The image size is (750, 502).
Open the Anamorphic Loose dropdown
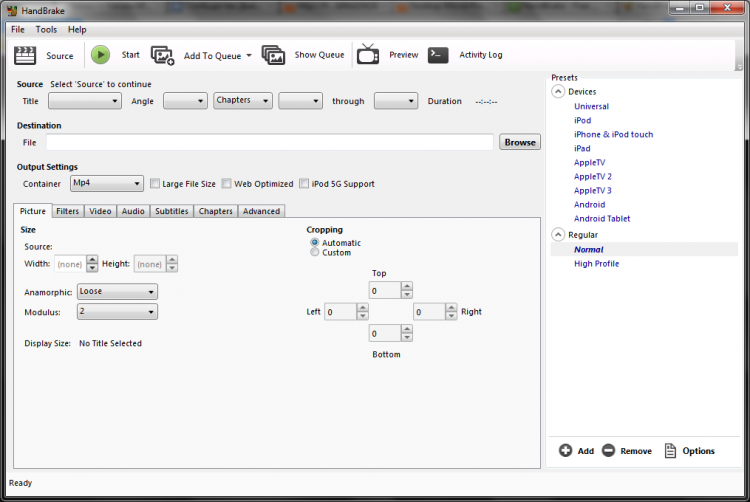coord(117,292)
